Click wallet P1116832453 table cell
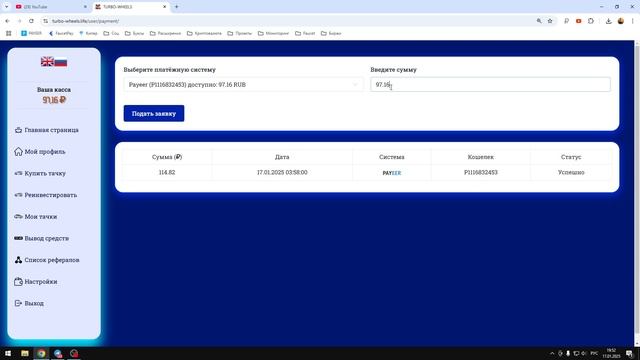This screenshot has height=360, width=640. [x=480, y=172]
